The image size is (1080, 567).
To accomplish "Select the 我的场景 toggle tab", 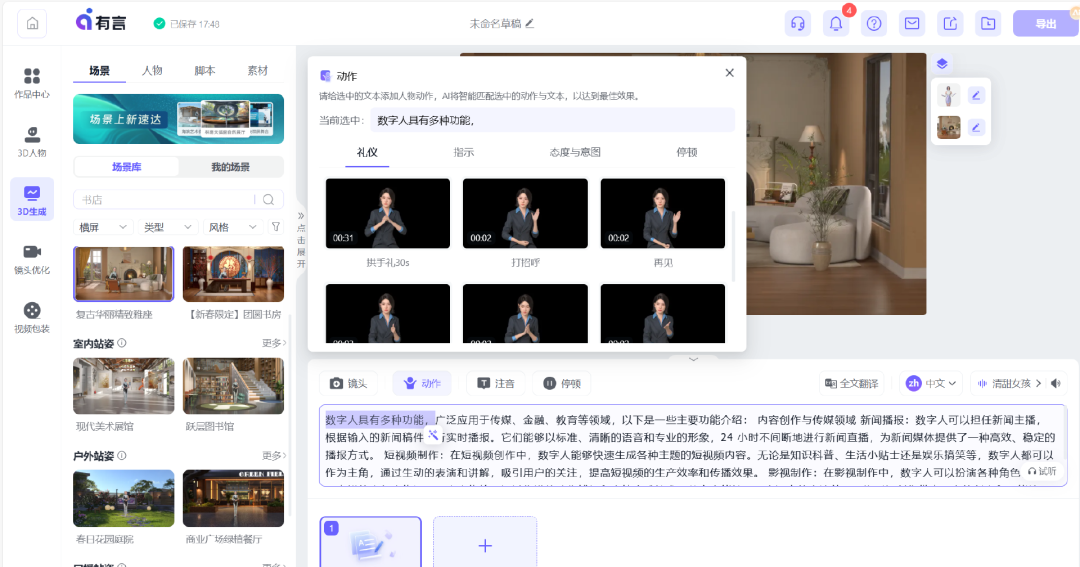I will 230,167.
